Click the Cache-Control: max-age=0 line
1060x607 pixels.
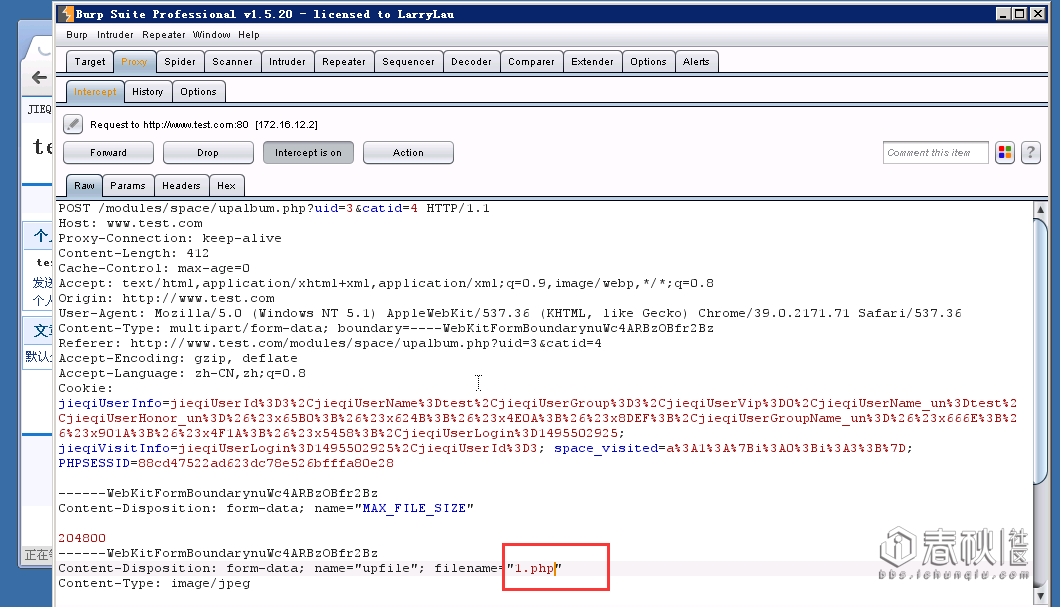pyautogui.click(x=154, y=268)
